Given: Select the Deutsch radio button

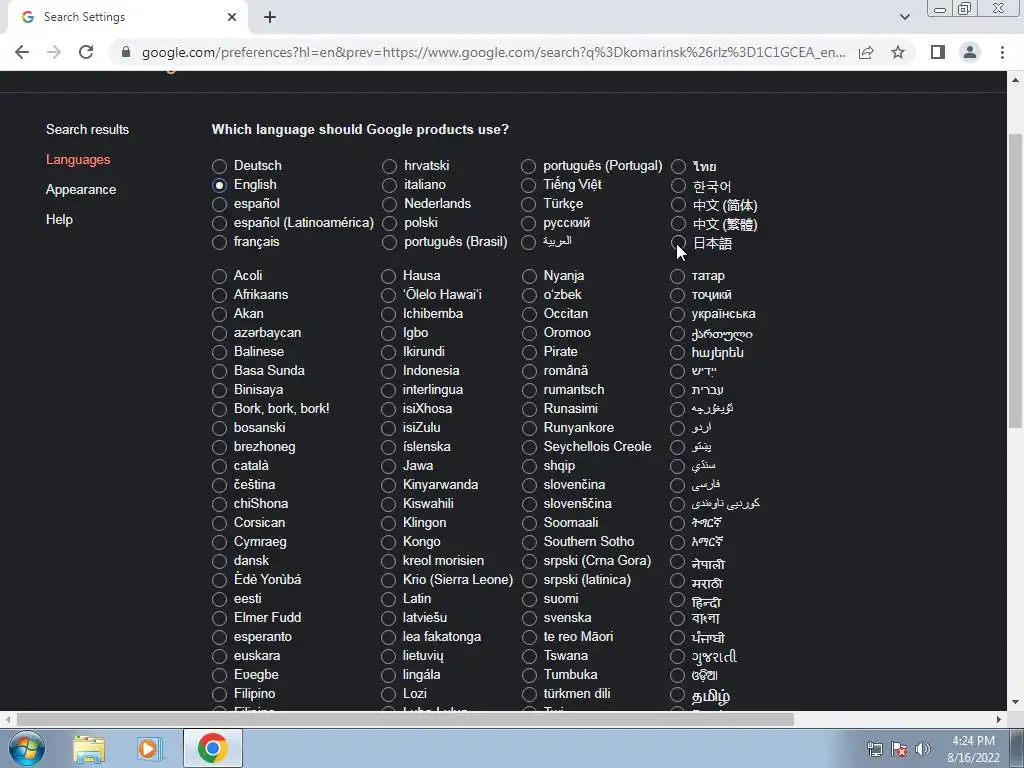Looking at the screenshot, I should [219, 167].
